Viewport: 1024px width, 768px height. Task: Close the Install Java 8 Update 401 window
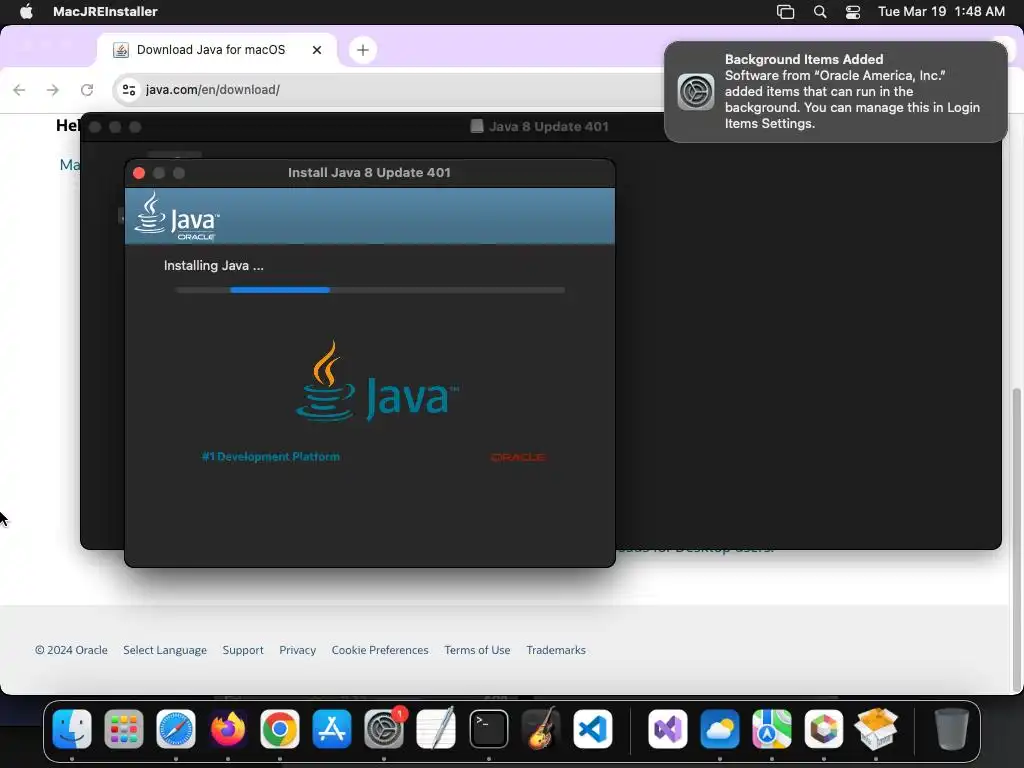(x=138, y=172)
